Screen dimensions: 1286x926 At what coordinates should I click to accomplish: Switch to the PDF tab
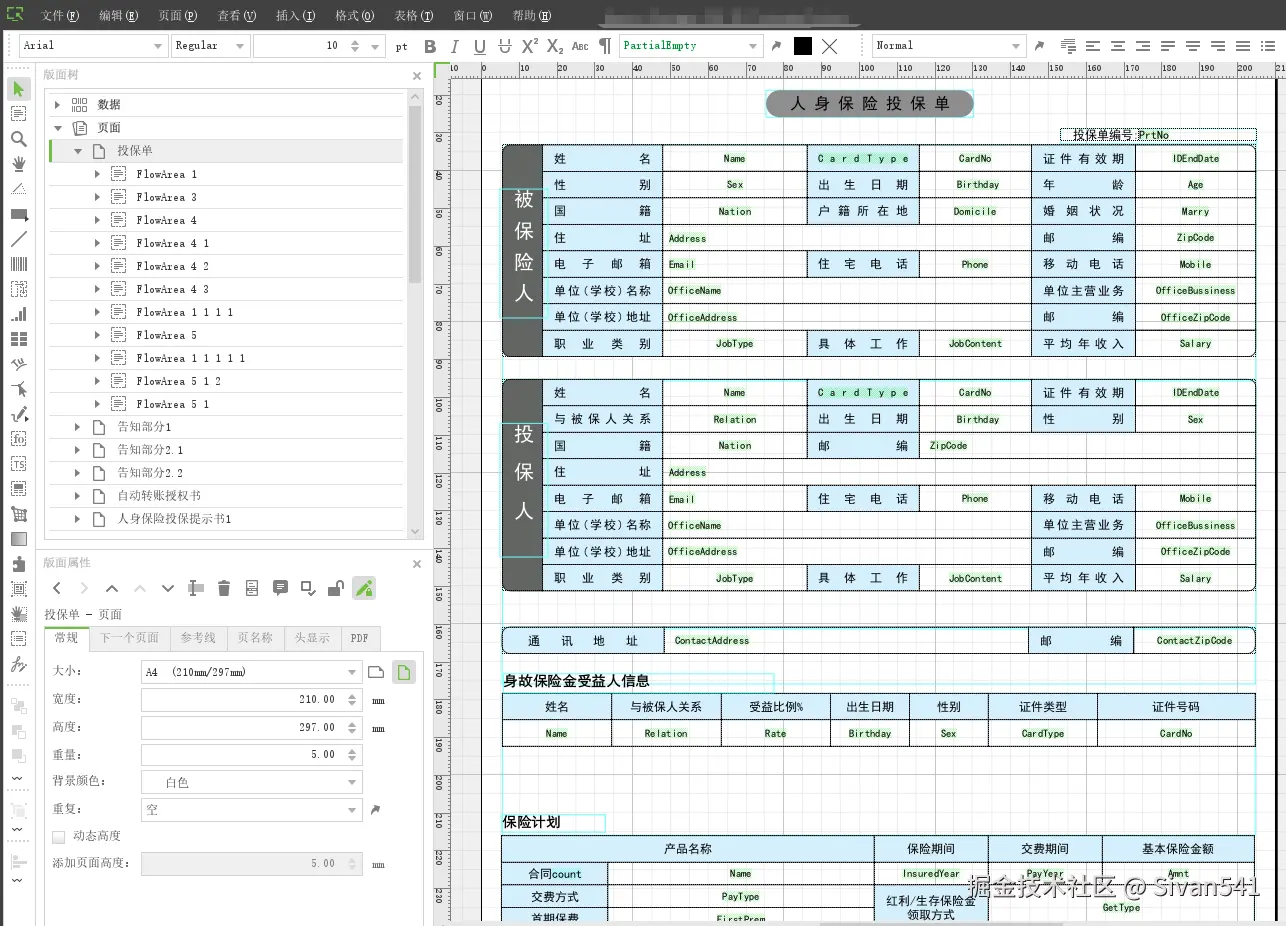click(360, 638)
